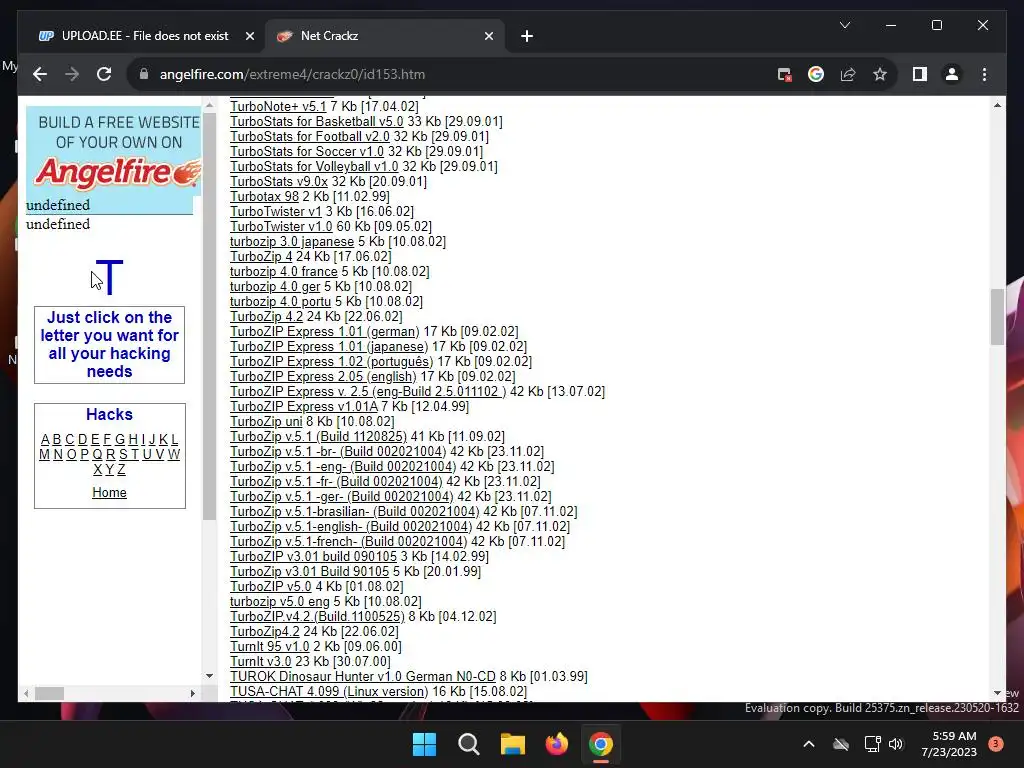Click the main page vertical scrollbar thumb
Screen dimensions: 1024x768
coord(997,317)
